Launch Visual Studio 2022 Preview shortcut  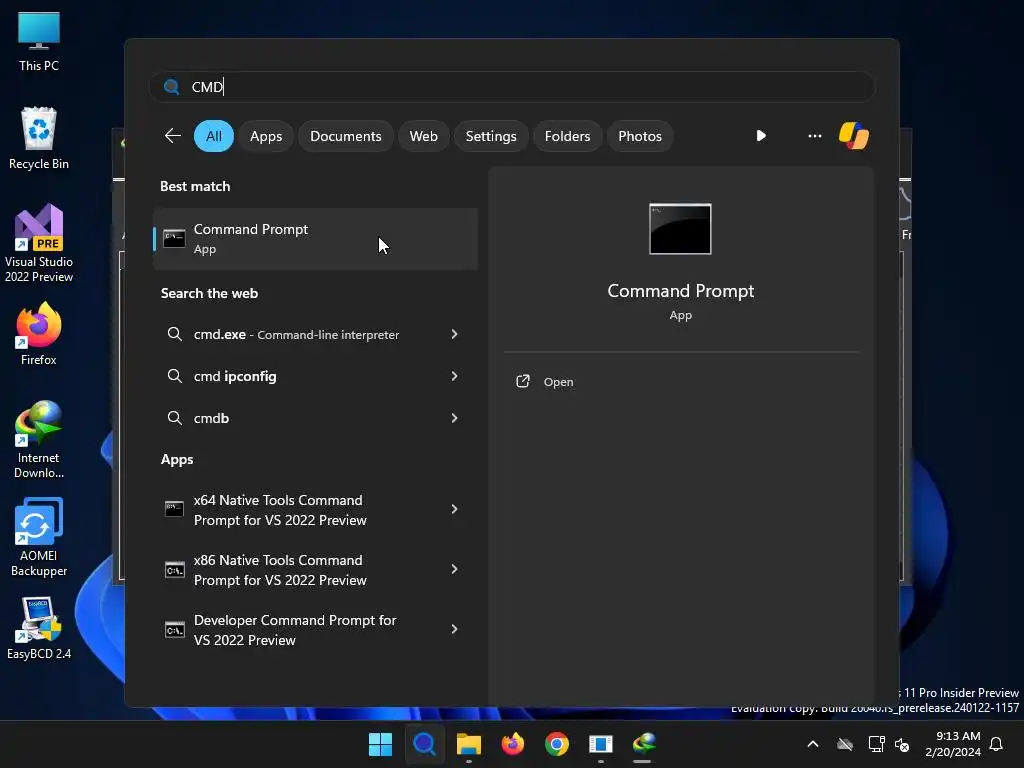click(x=39, y=243)
